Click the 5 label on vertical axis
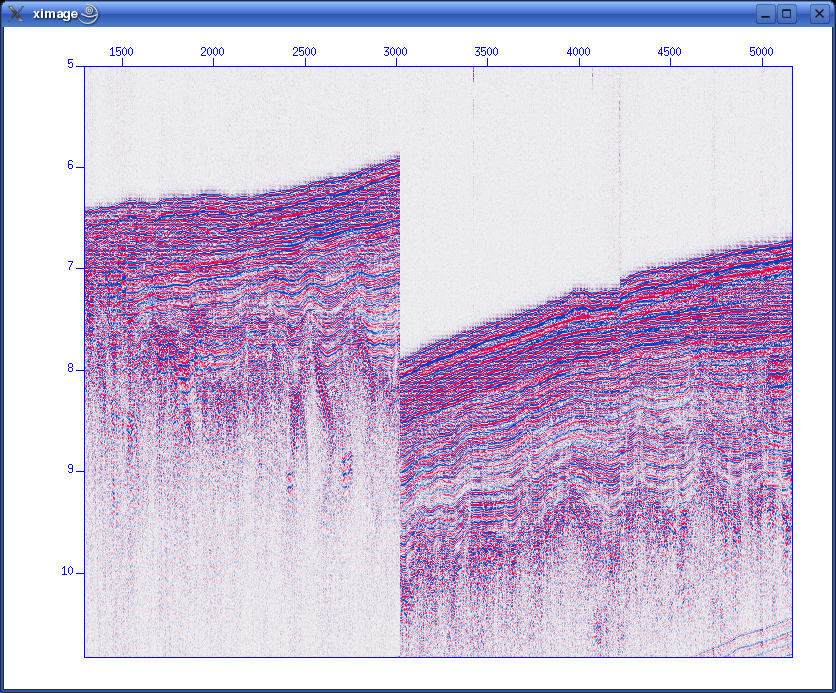This screenshot has width=836, height=693. coord(70,64)
